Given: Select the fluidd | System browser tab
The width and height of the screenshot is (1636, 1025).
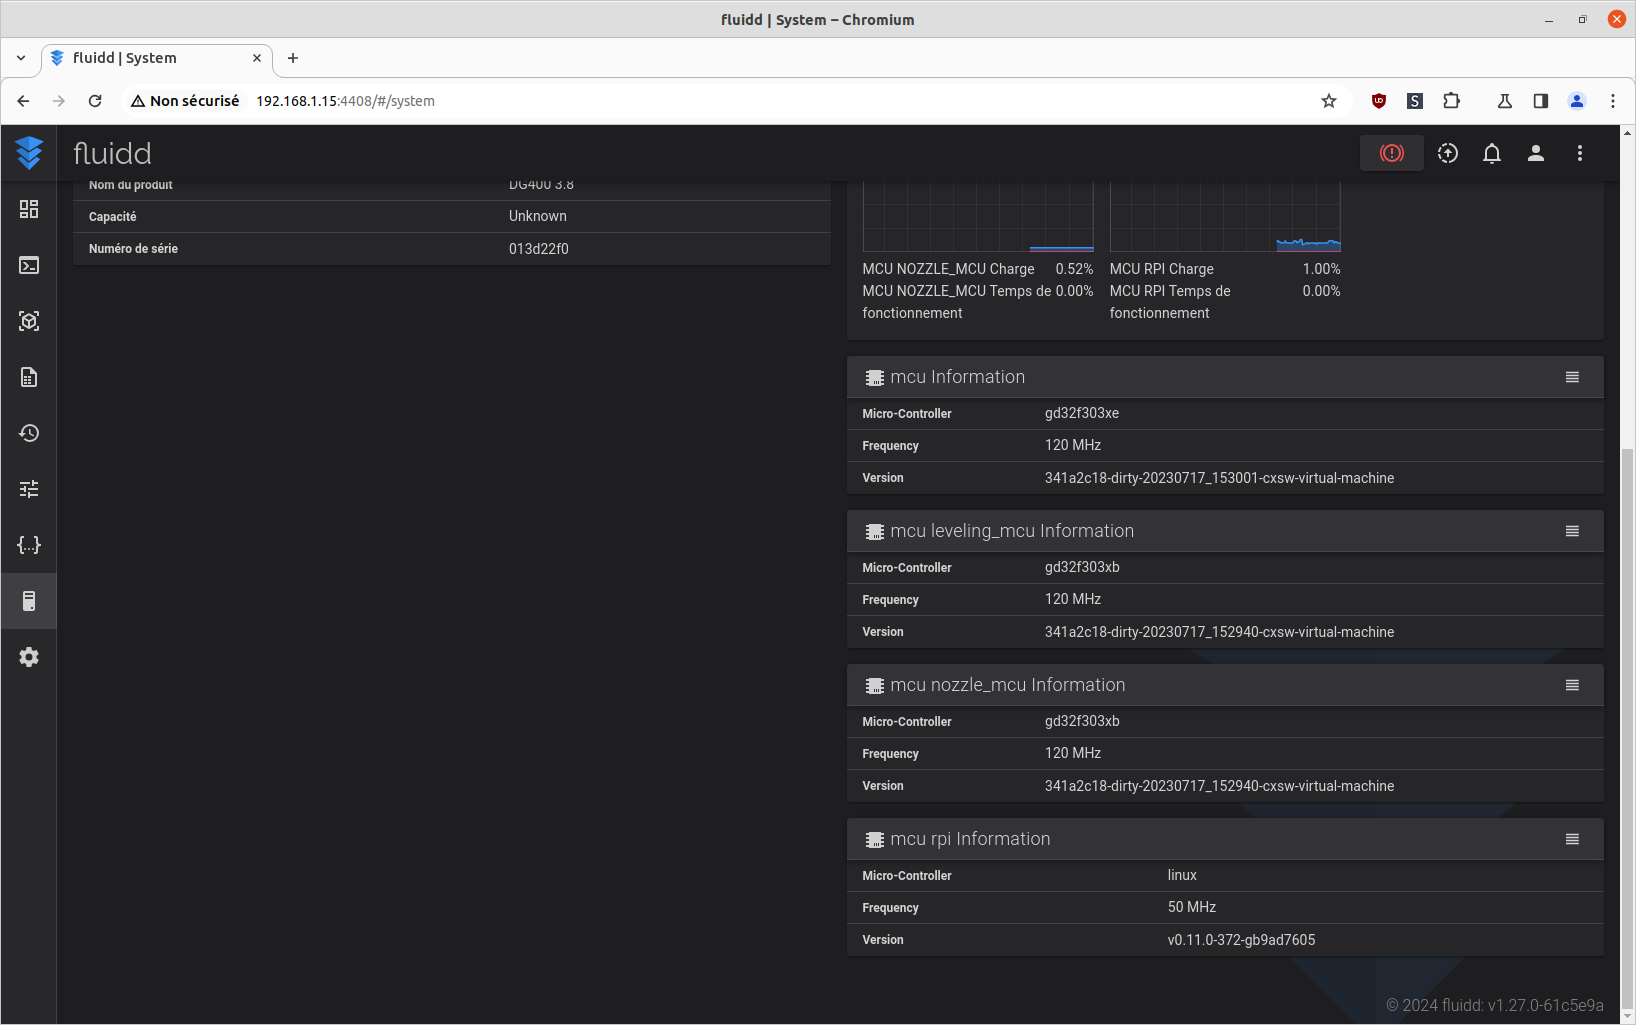Looking at the screenshot, I should click(x=150, y=58).
